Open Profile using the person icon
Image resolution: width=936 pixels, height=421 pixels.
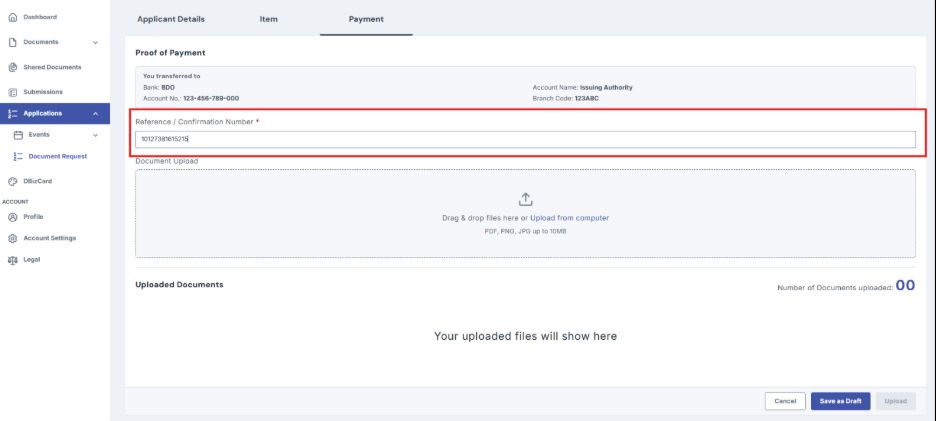tap(13, 217)
